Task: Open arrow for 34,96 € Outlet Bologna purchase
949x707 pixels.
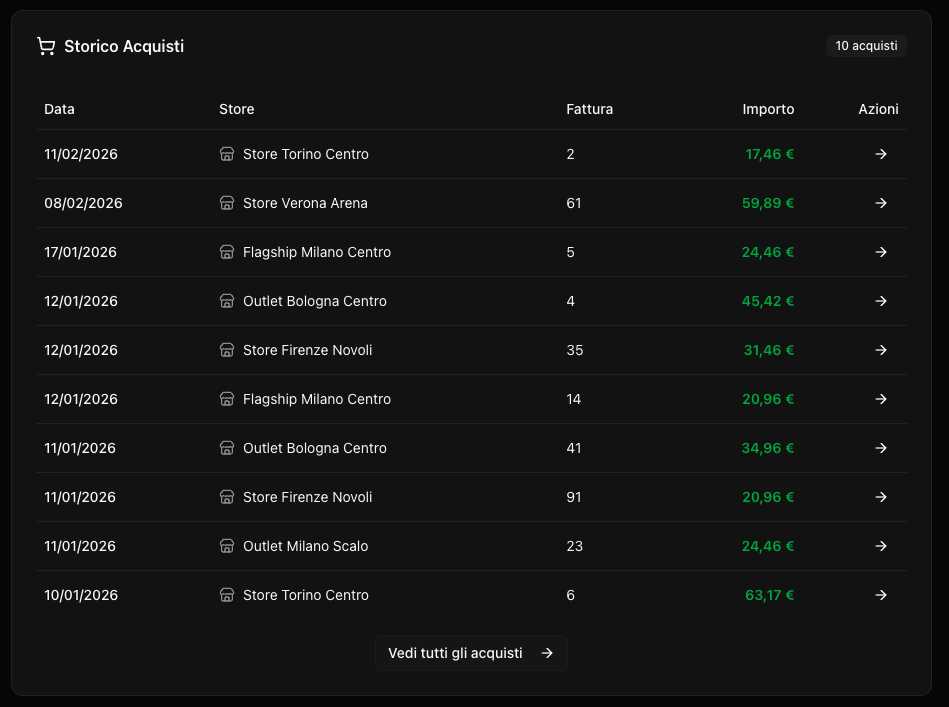Action: tap(881, 449)
